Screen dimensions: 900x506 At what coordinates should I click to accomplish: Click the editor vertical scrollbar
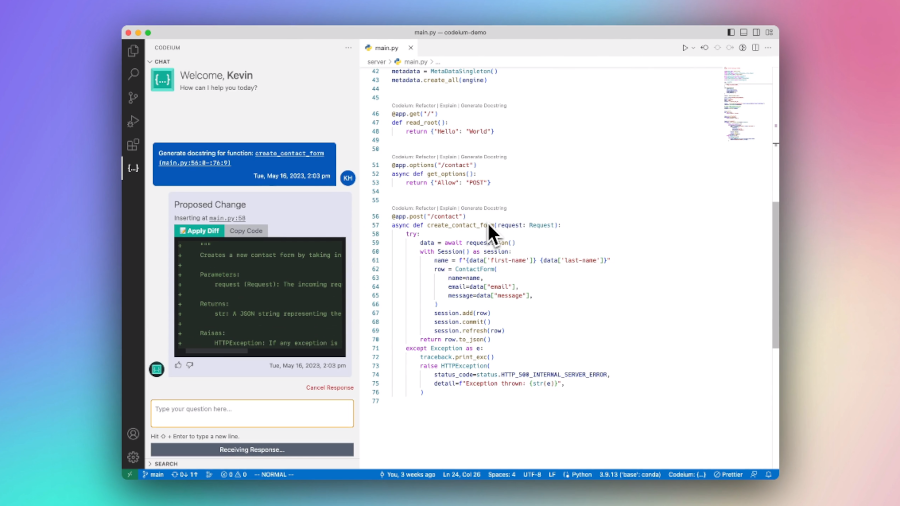coord(775,275)
